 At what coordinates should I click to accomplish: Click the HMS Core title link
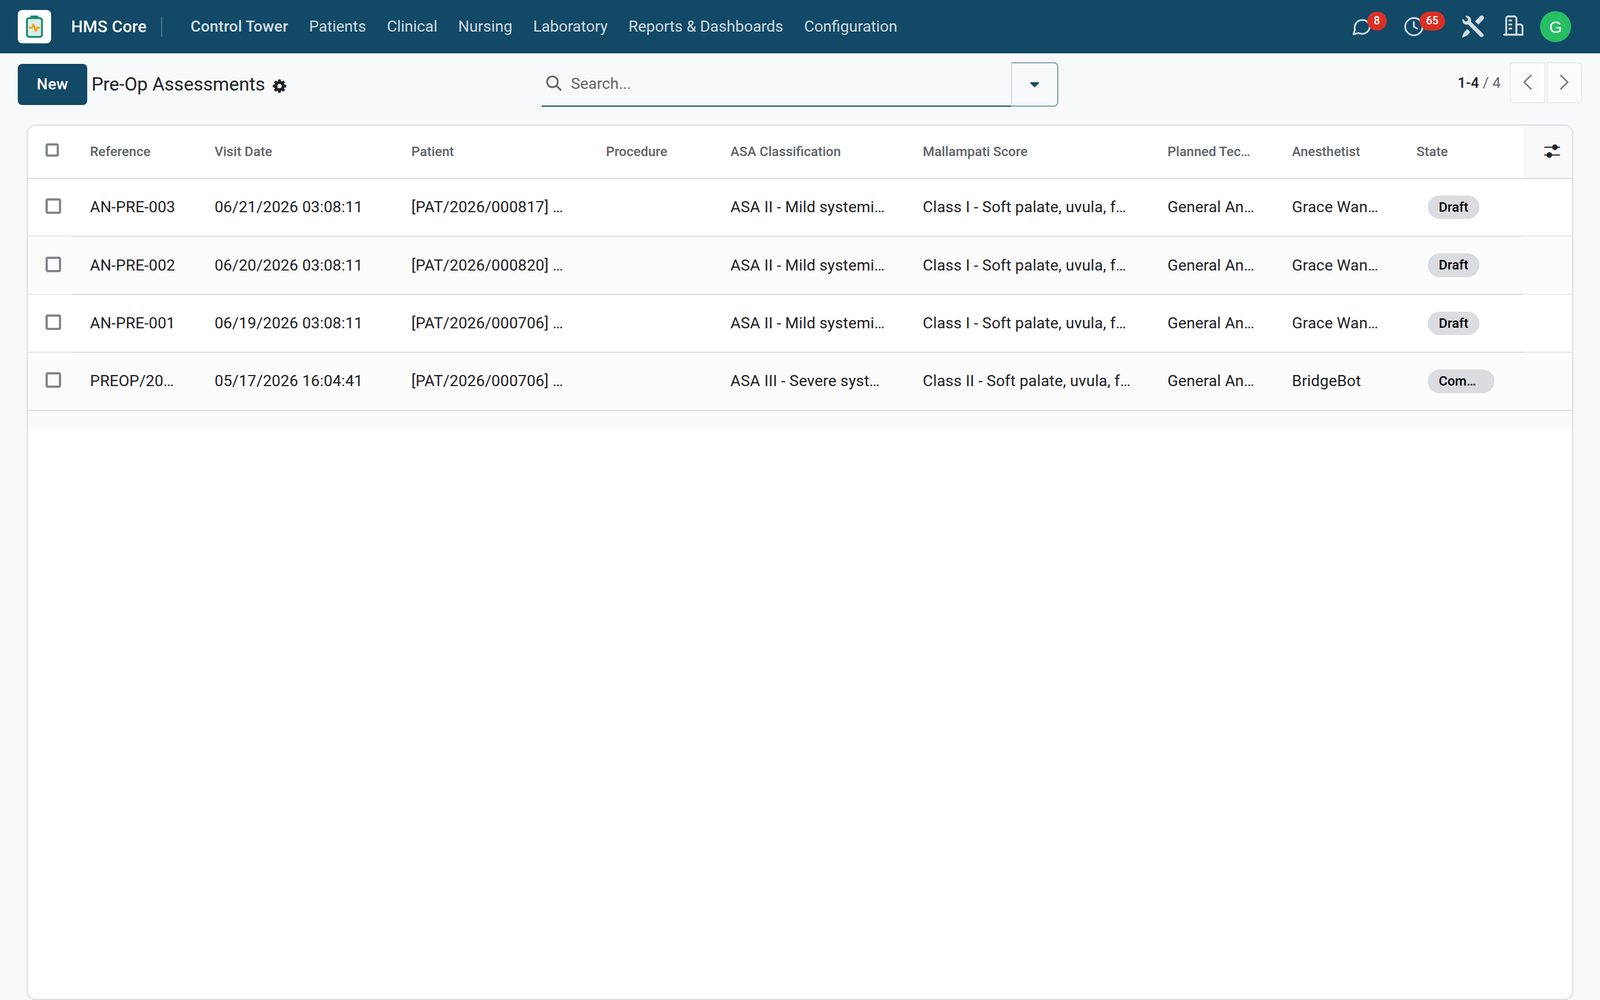(x=108, y=26)
